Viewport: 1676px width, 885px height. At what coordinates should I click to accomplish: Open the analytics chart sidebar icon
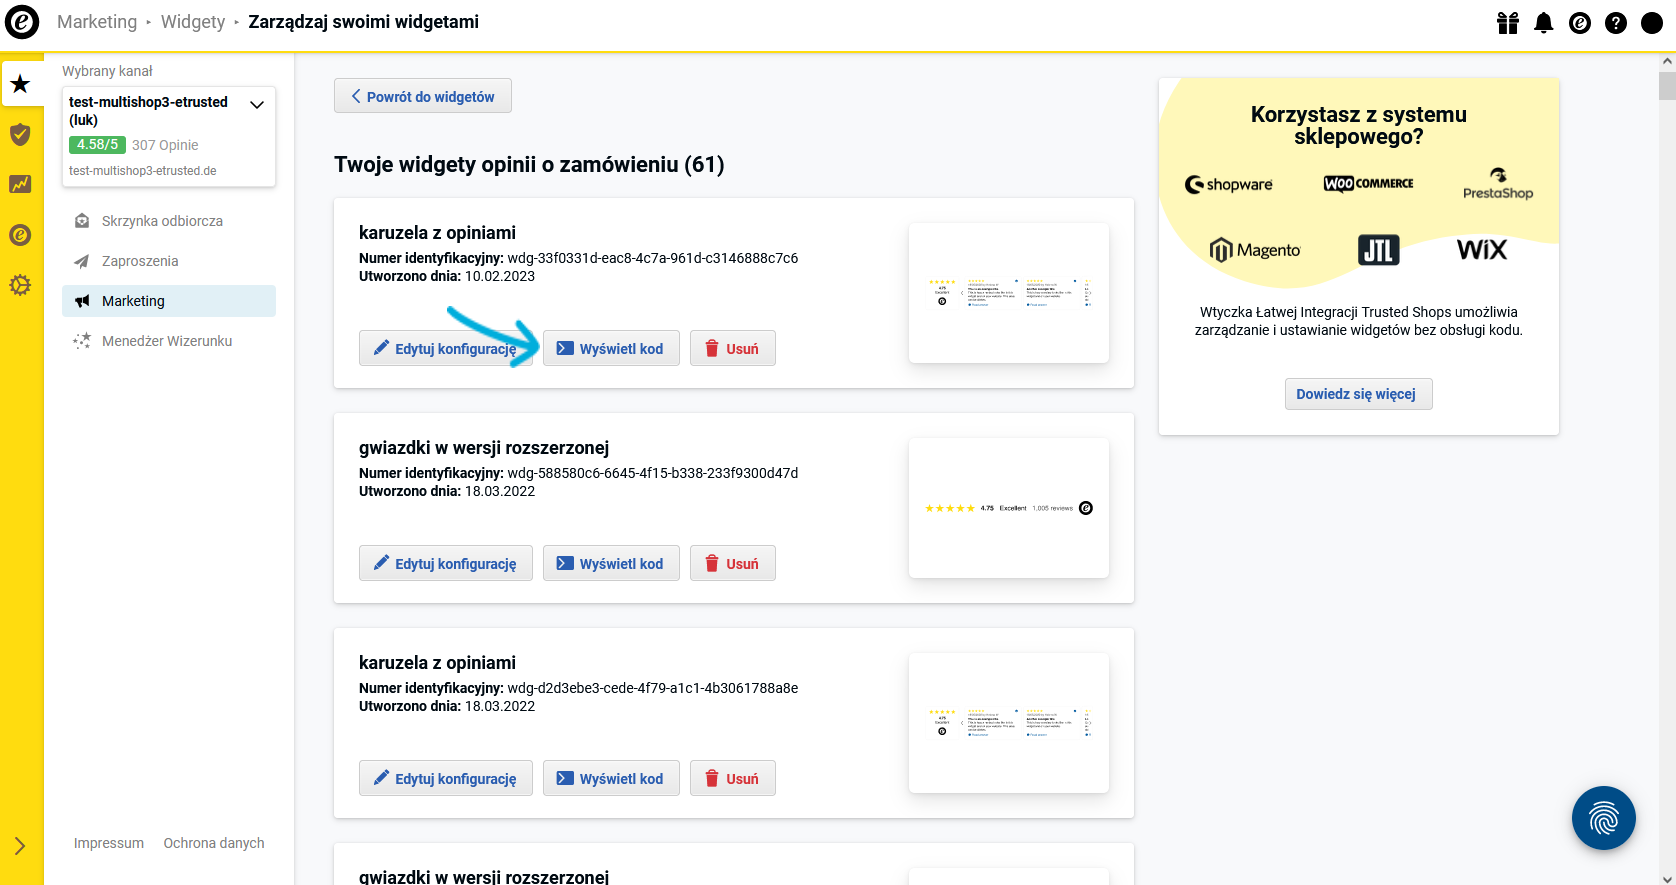(x=21, y=184)
